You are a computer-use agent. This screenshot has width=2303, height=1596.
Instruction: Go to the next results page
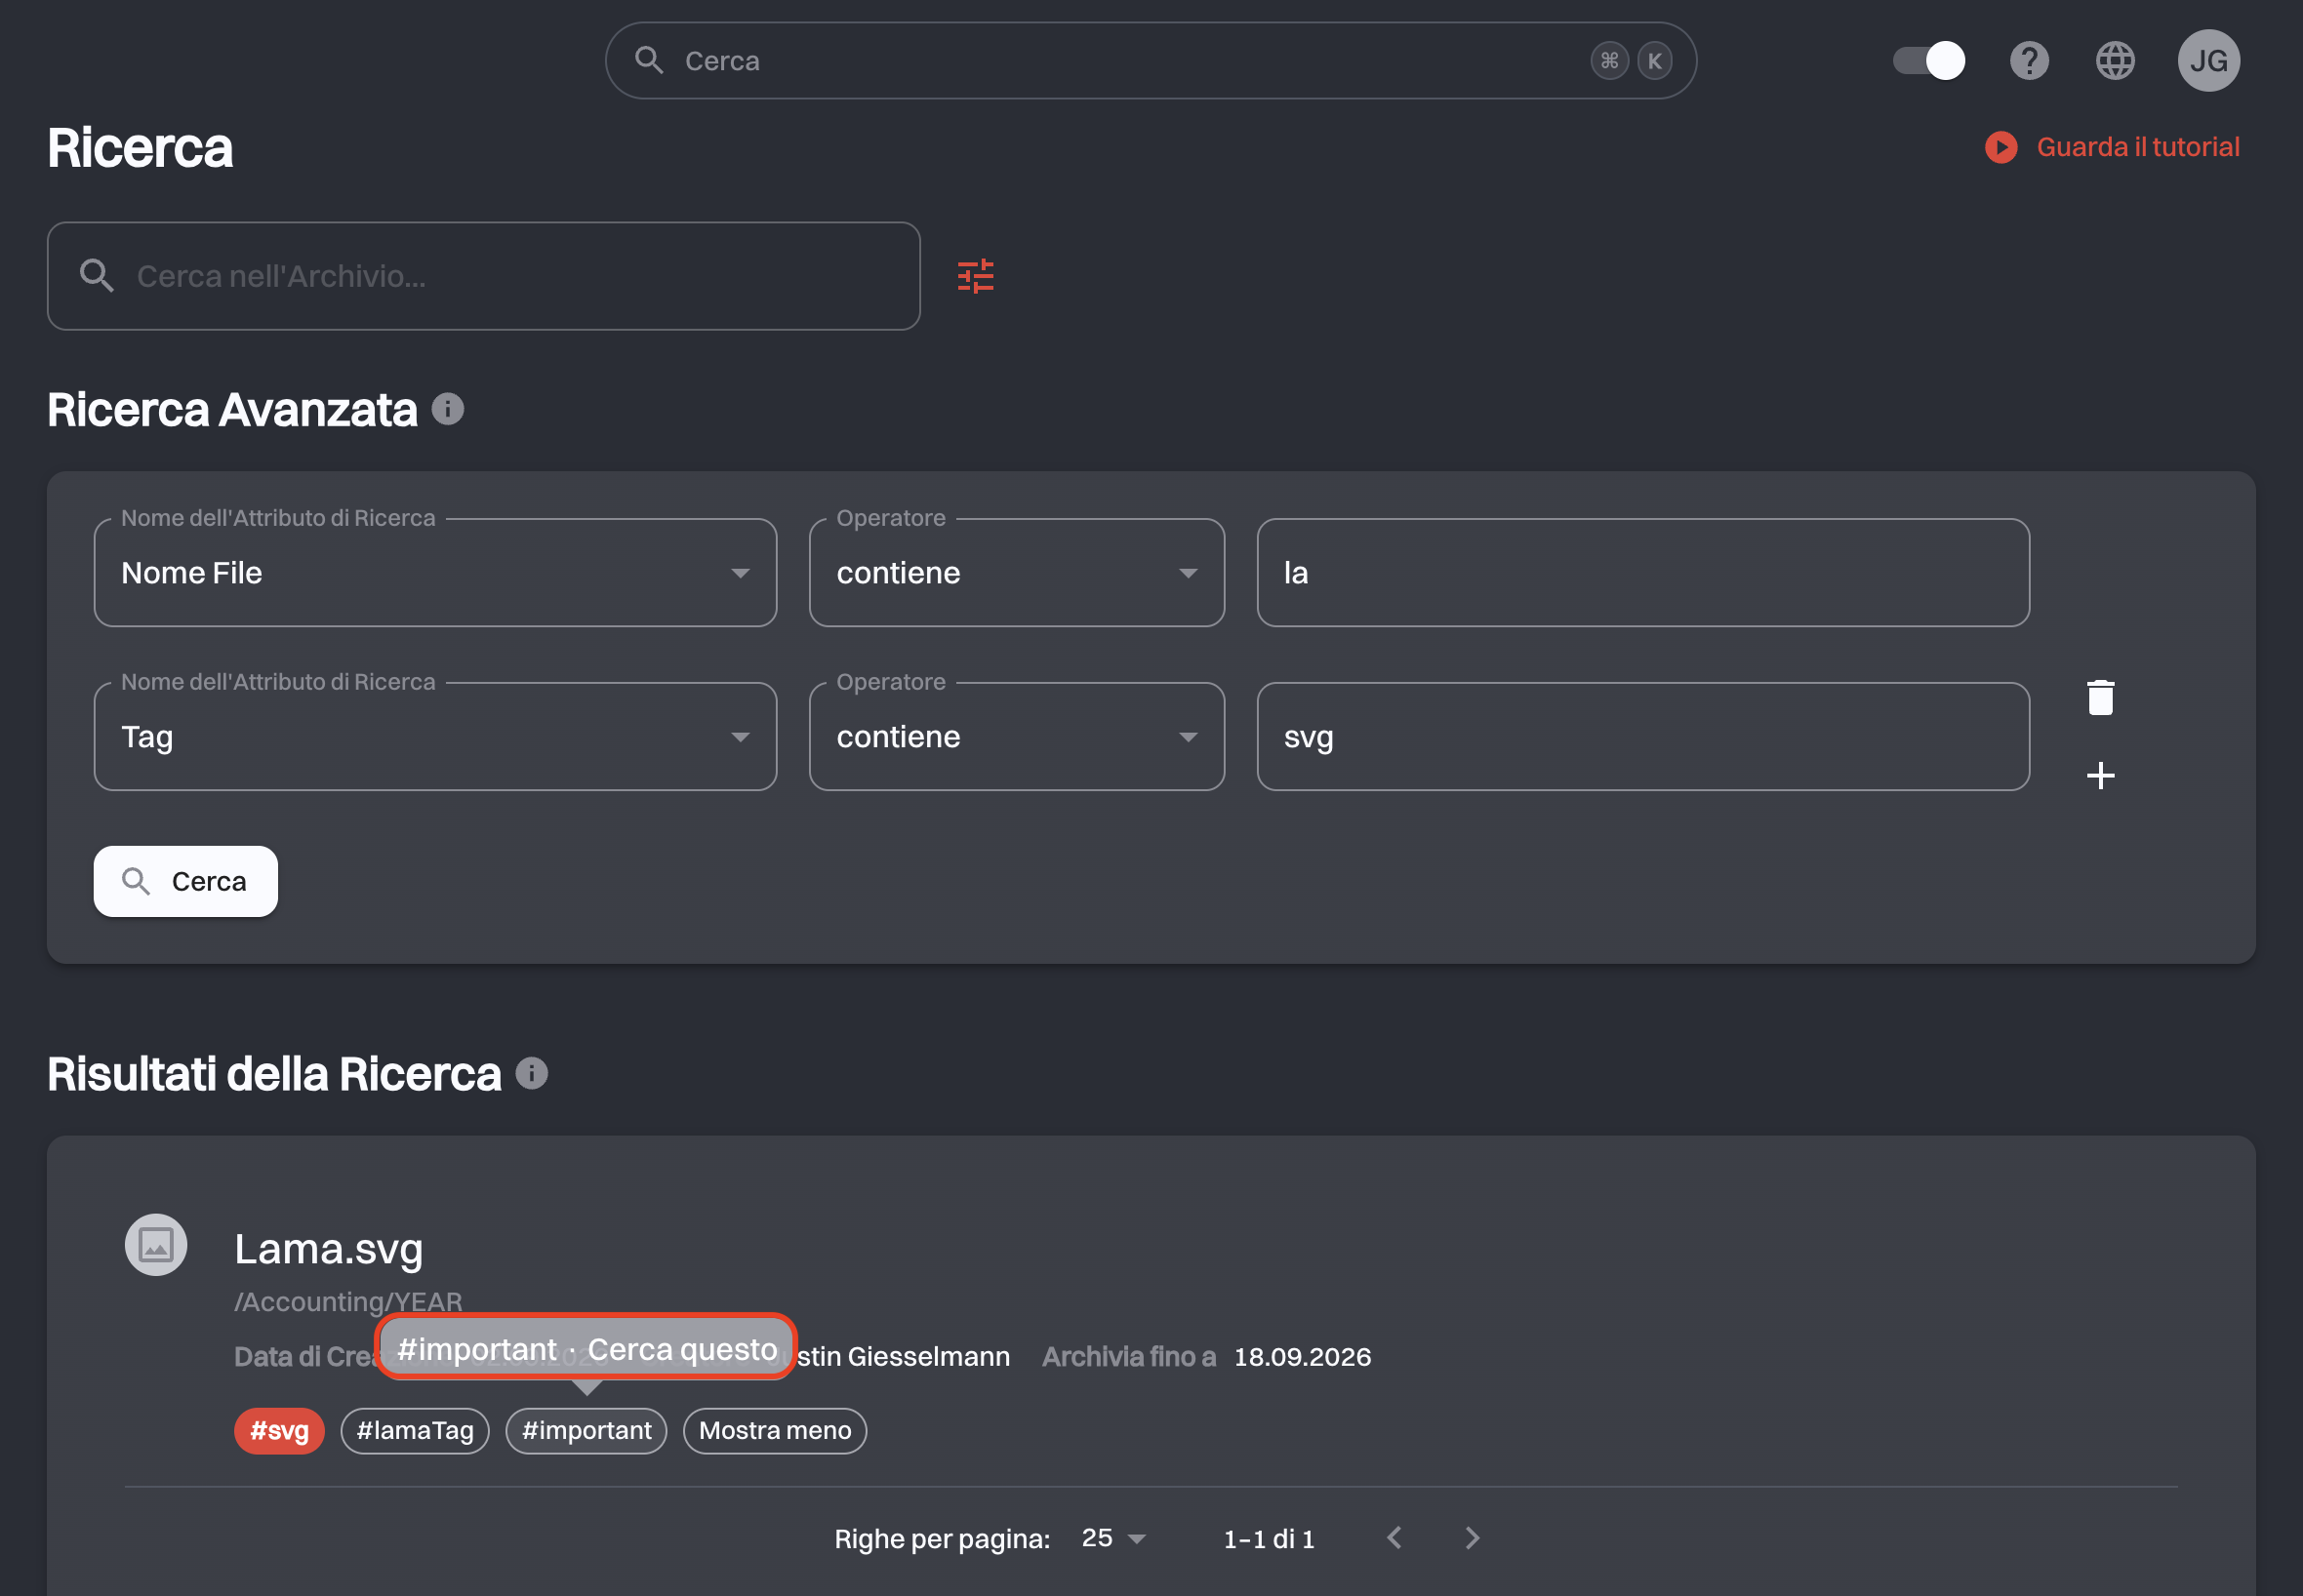click(x=1472, y=1538)
